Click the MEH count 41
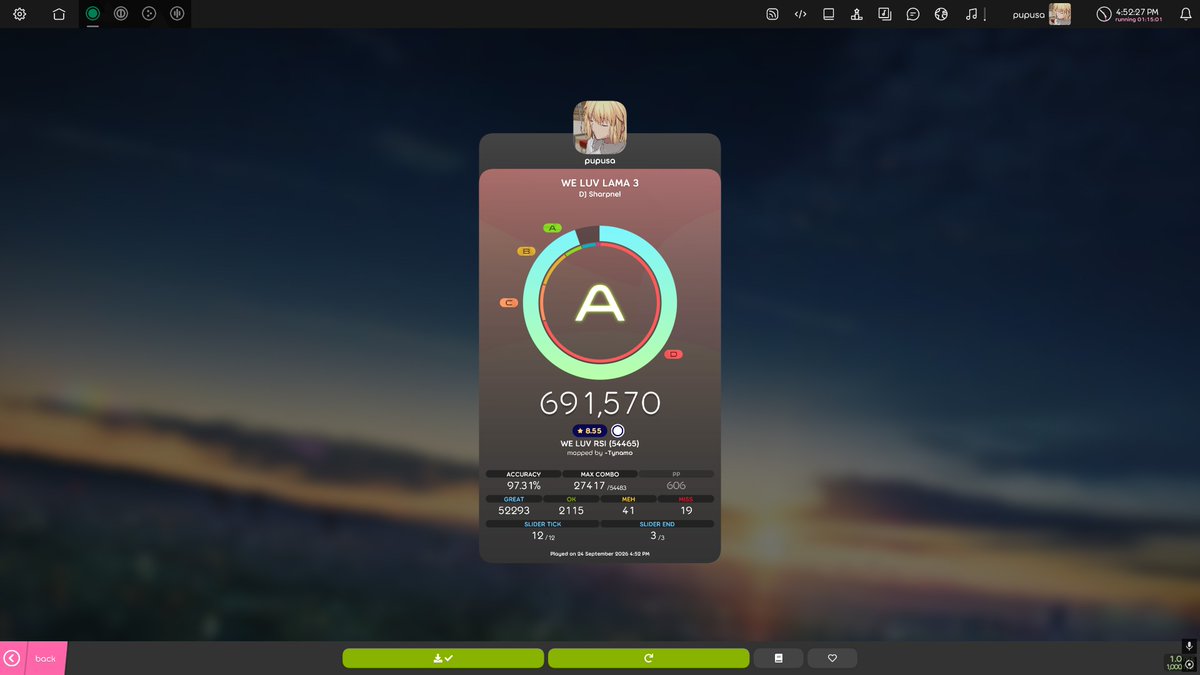 pyautogui.click(x=628, y=511)
